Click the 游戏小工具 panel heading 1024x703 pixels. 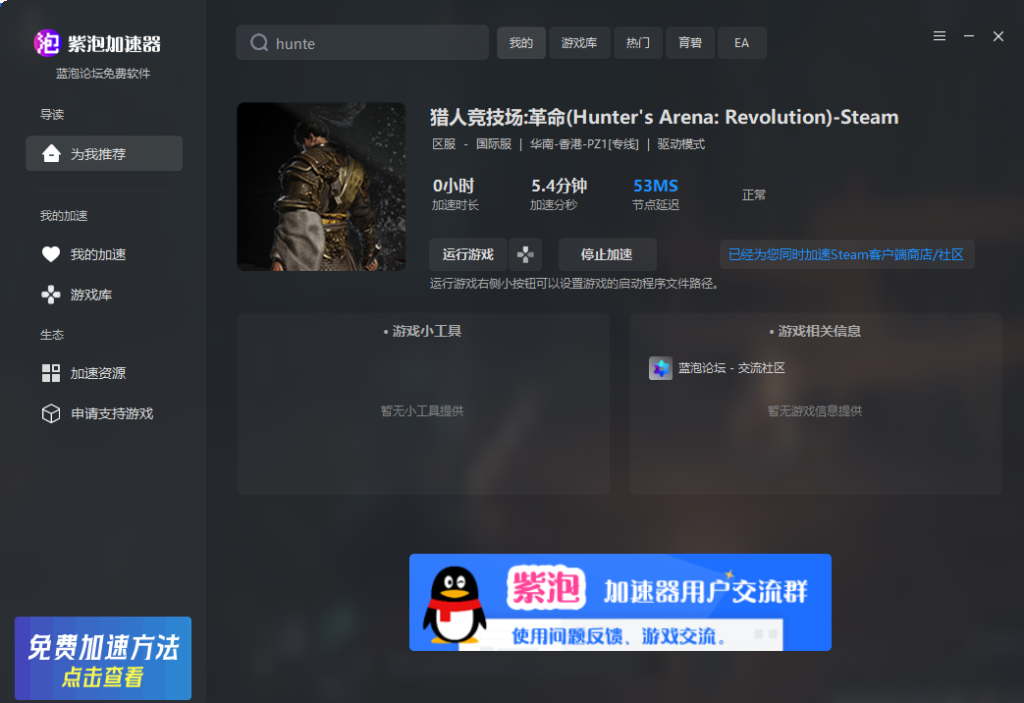(423, 331)
